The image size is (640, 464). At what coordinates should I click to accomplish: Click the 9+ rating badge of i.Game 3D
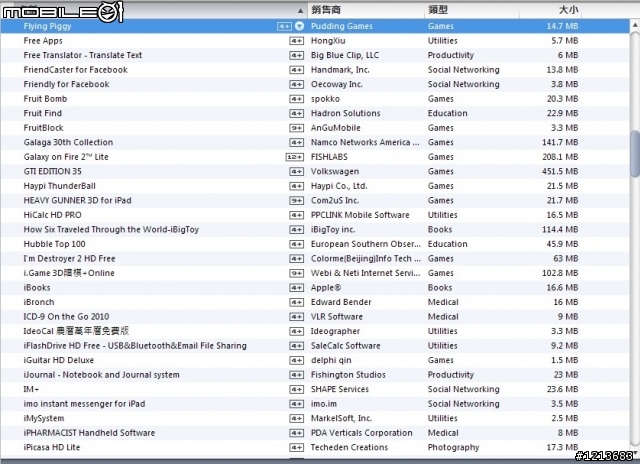click(x=296, y=273)
